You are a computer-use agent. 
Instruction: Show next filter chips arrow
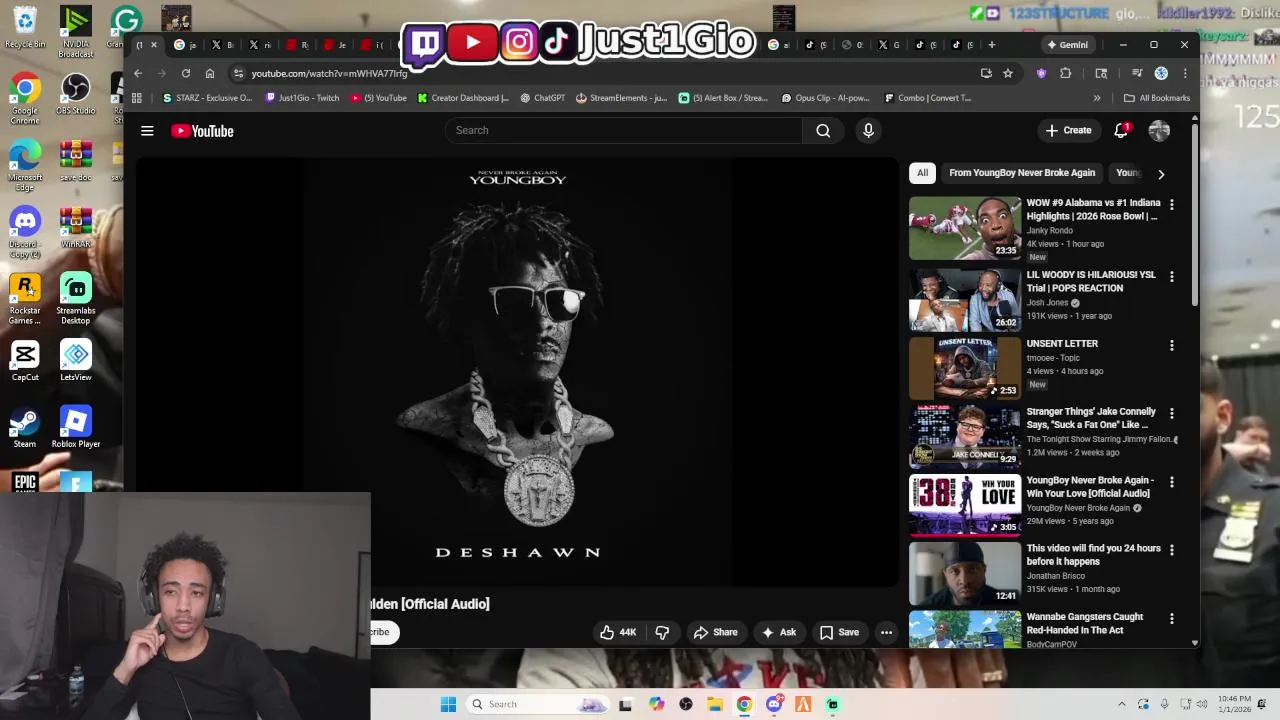pos(1161,174)
